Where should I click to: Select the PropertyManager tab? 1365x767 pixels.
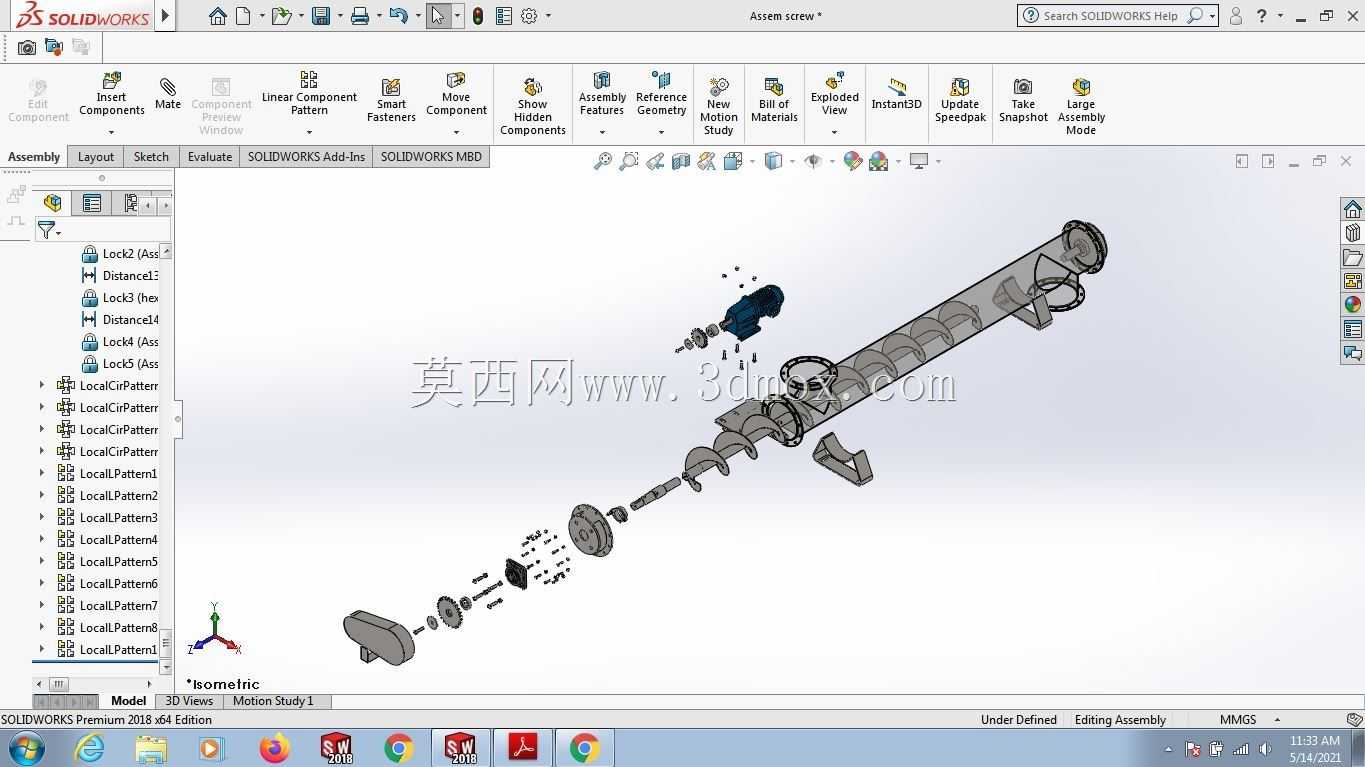pos(92,203)
